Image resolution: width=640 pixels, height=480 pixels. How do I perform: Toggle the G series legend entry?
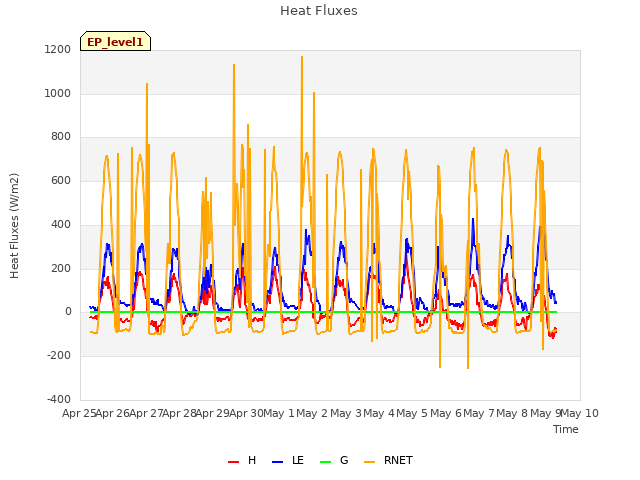(334, 460)
